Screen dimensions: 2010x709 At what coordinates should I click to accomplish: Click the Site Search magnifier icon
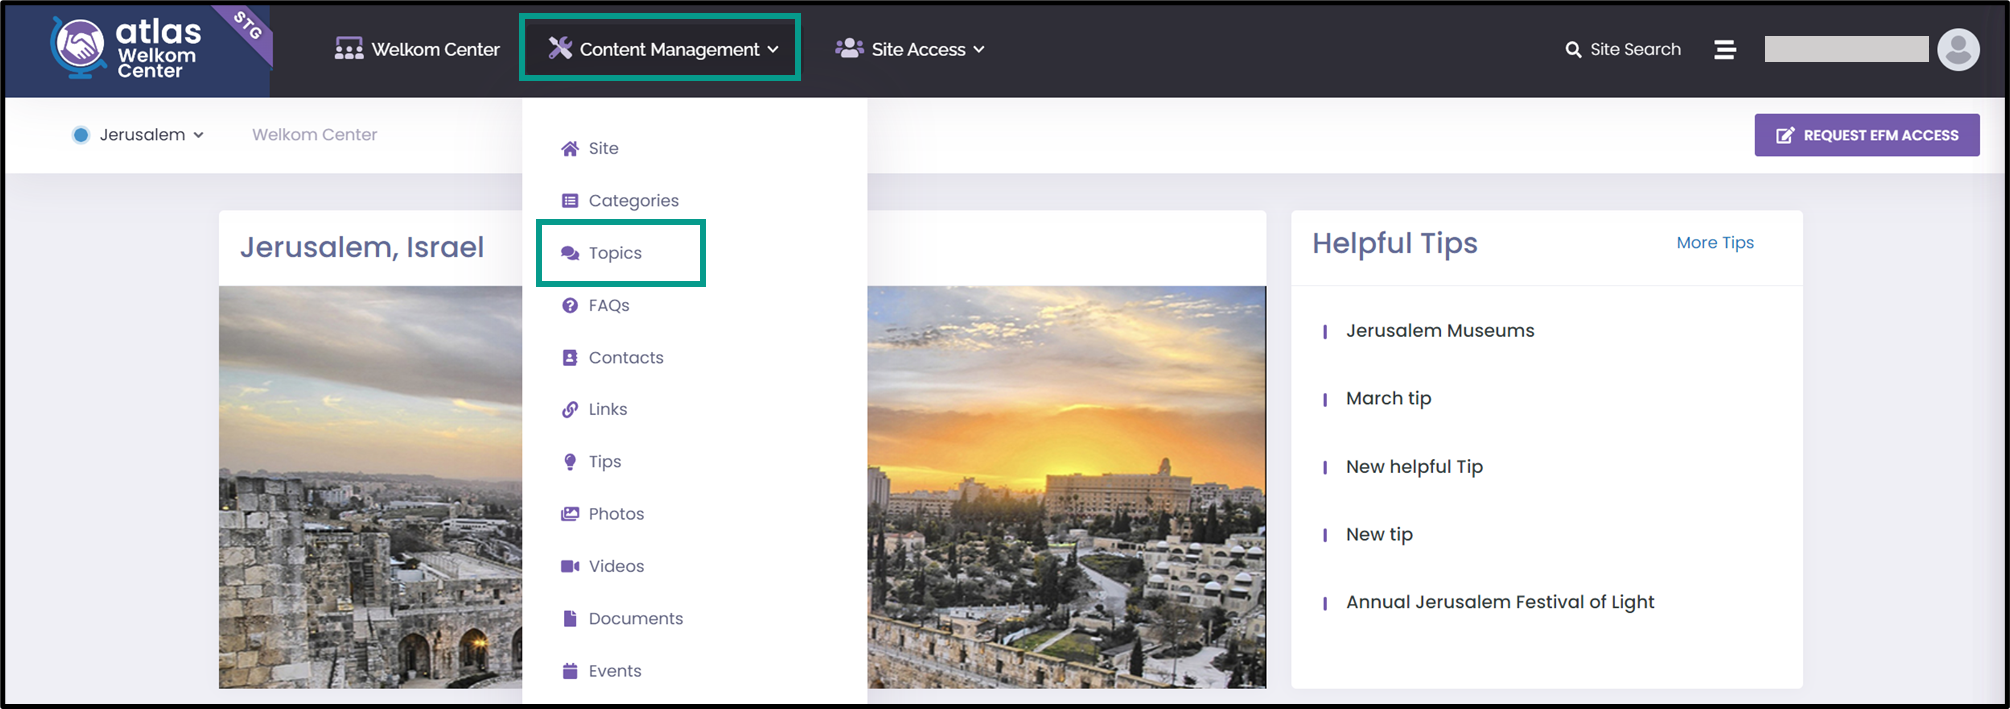[x=1573, y=49]
